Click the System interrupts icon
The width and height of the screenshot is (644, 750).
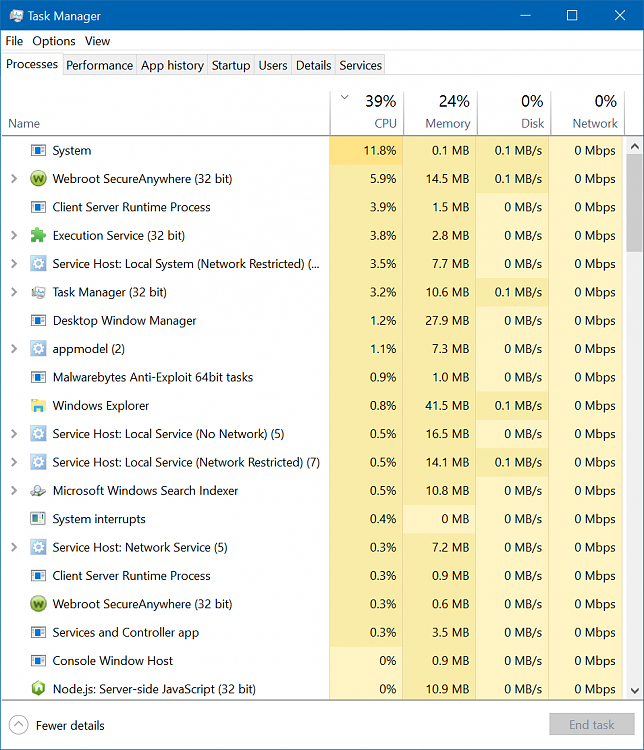38,519
